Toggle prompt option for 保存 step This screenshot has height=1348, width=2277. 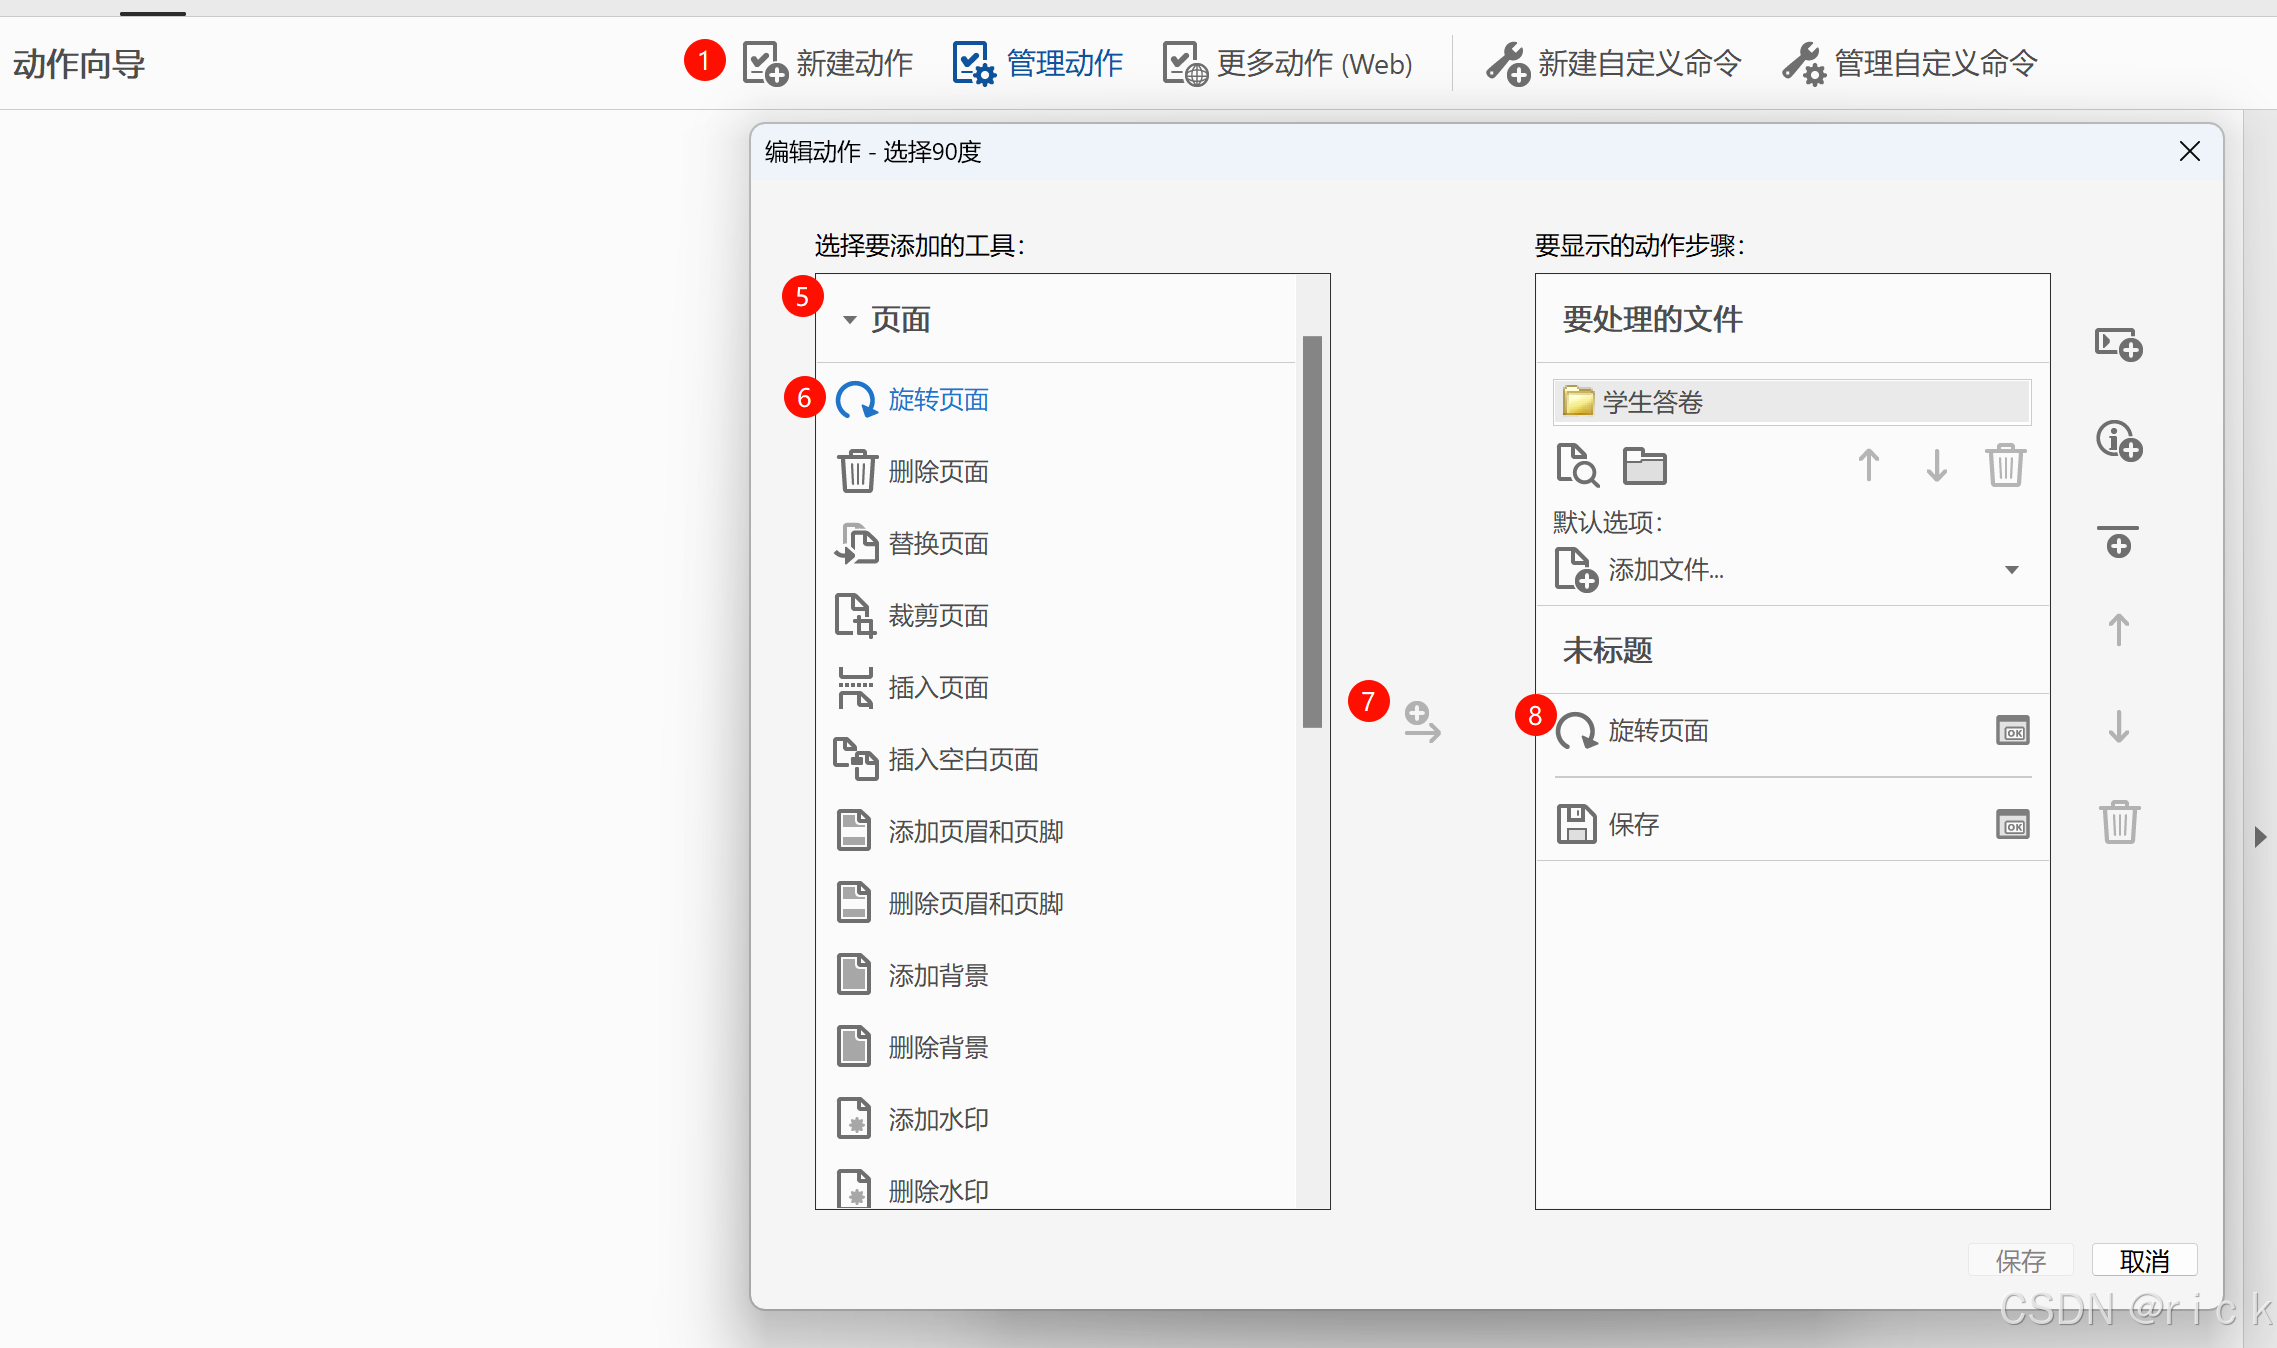[2012, 825]
